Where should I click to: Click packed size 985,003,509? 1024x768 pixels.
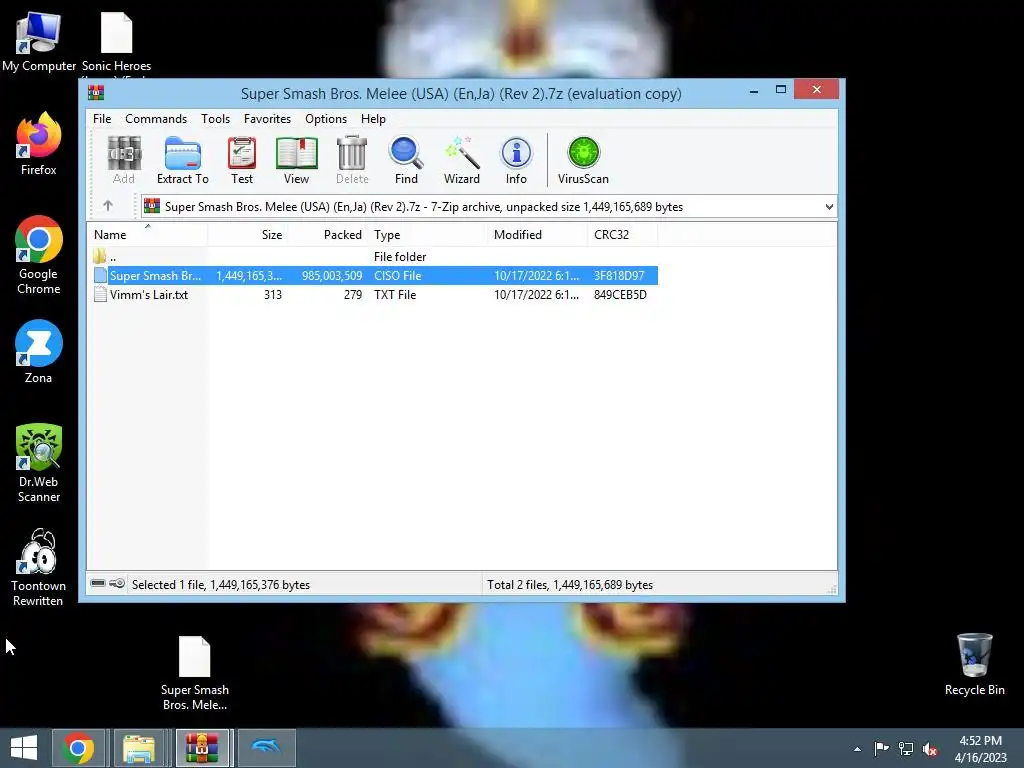coord(332,276)
